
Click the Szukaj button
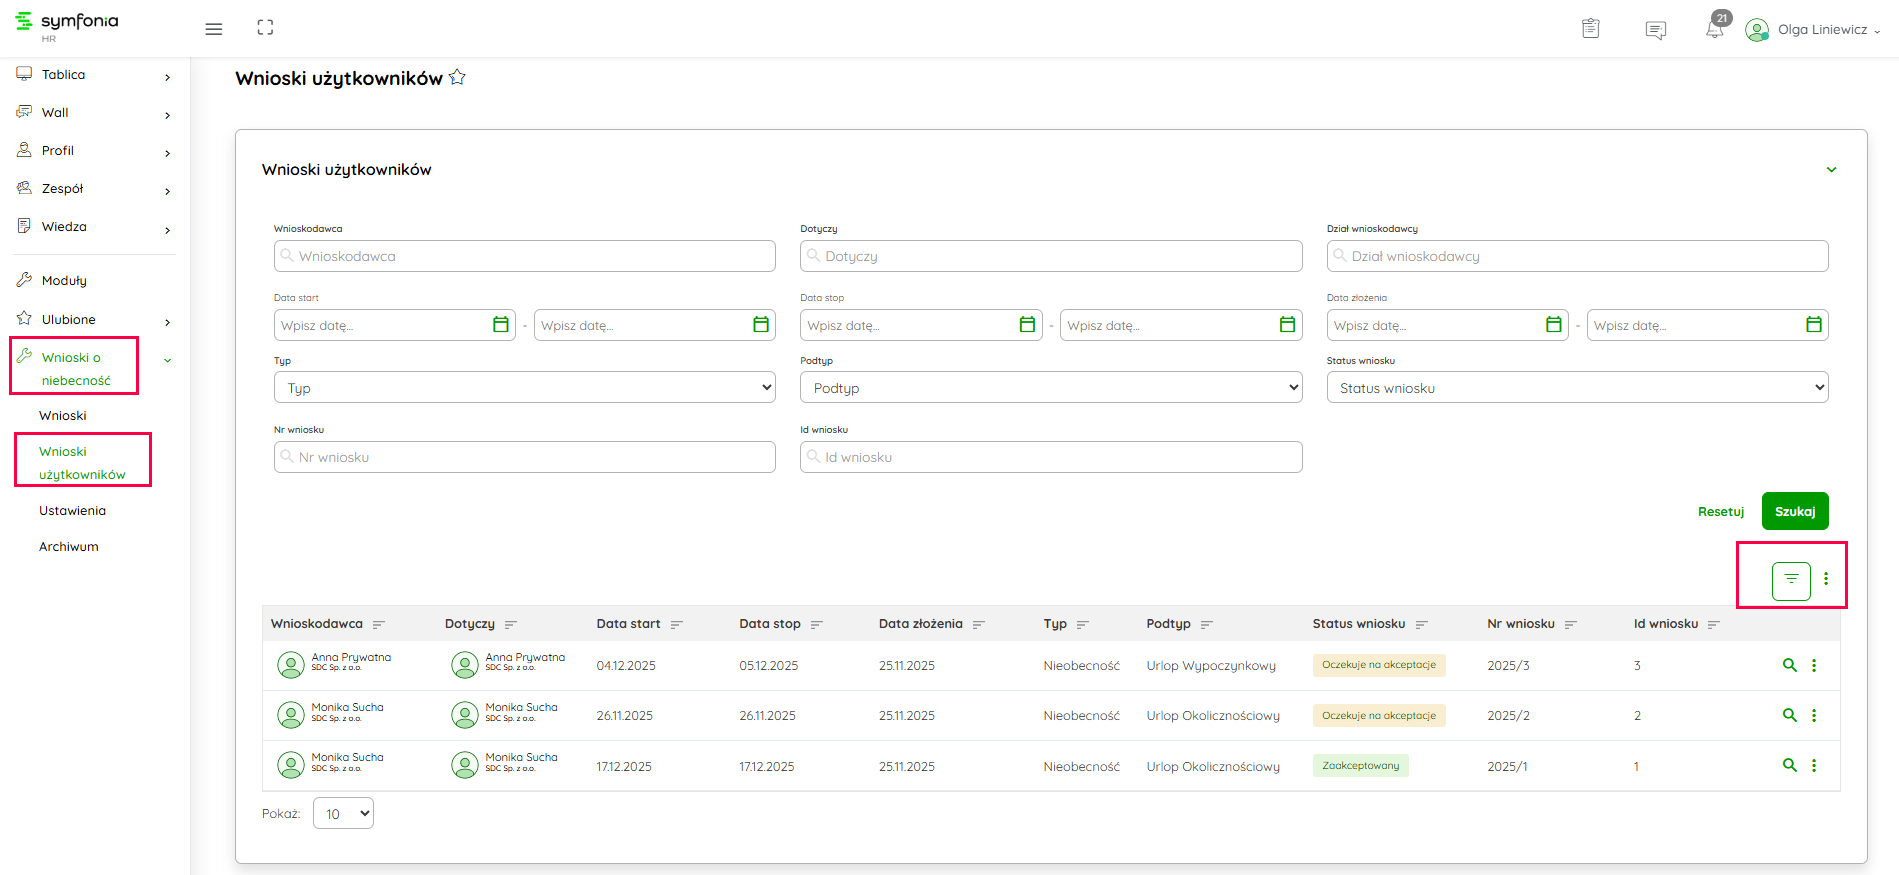click(x=1794, y=511)
